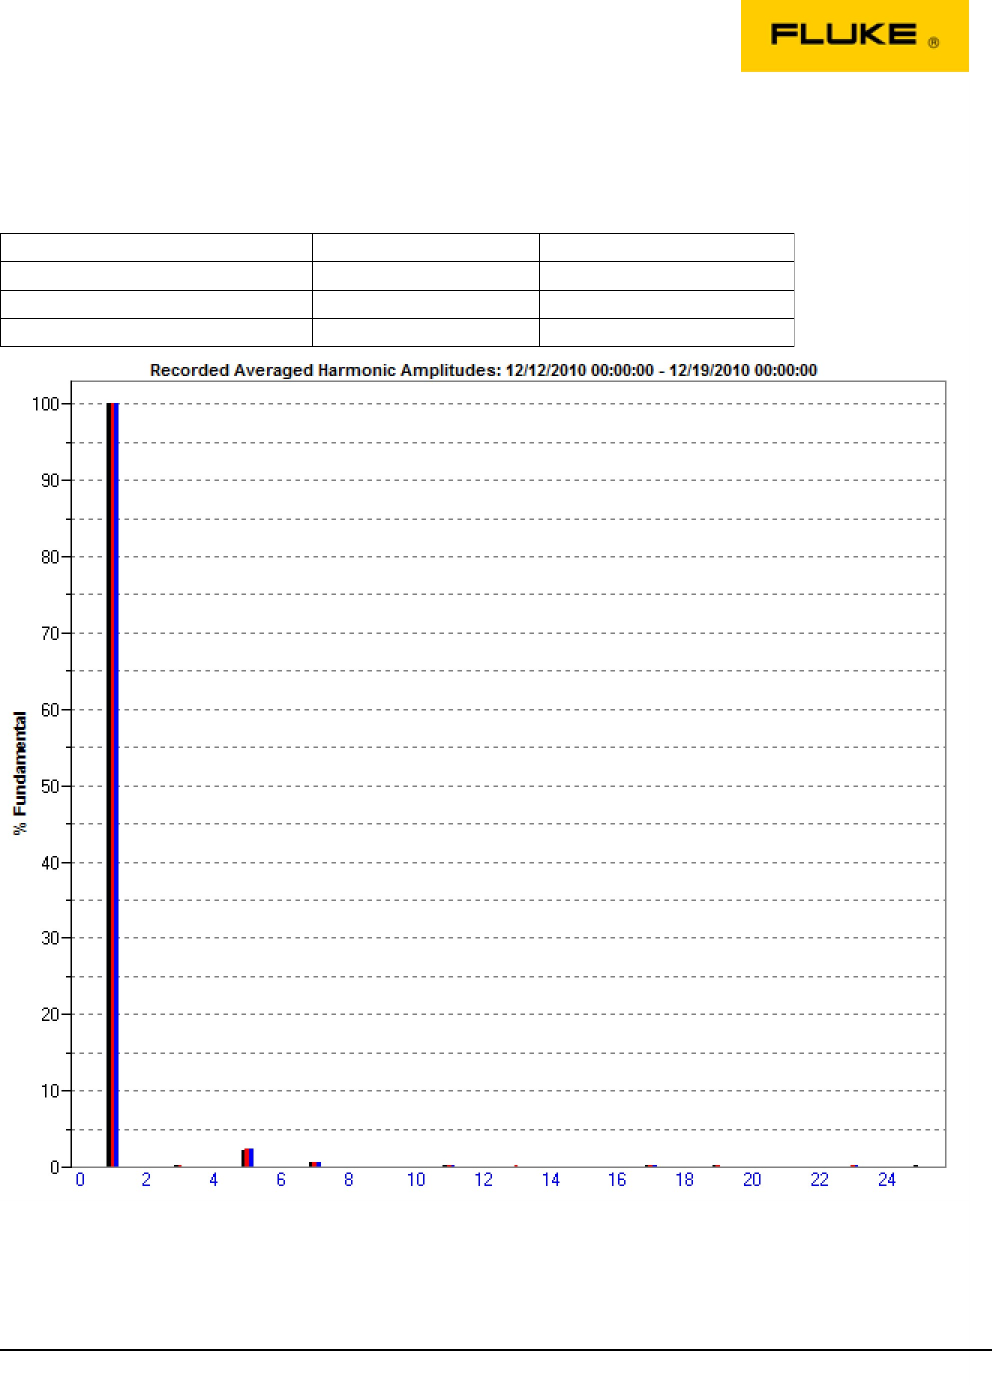The image size is (992, 1385).
Task: Click y-axis tick label 90
Action: tap(50, 481)
